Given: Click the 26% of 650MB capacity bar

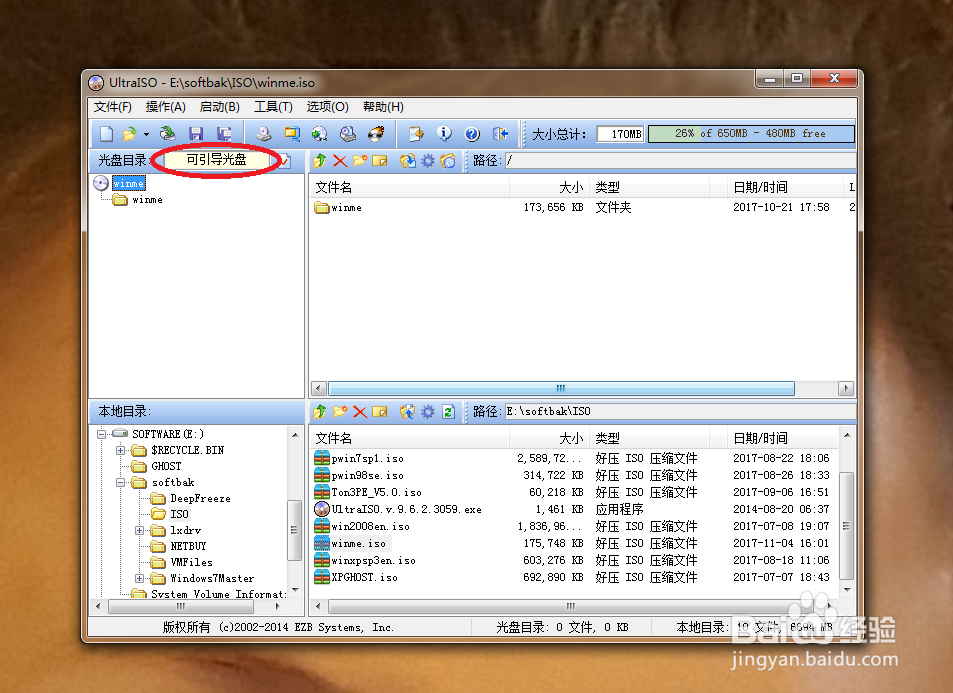Looking at the screenshot, I should (x=751, y=134).
